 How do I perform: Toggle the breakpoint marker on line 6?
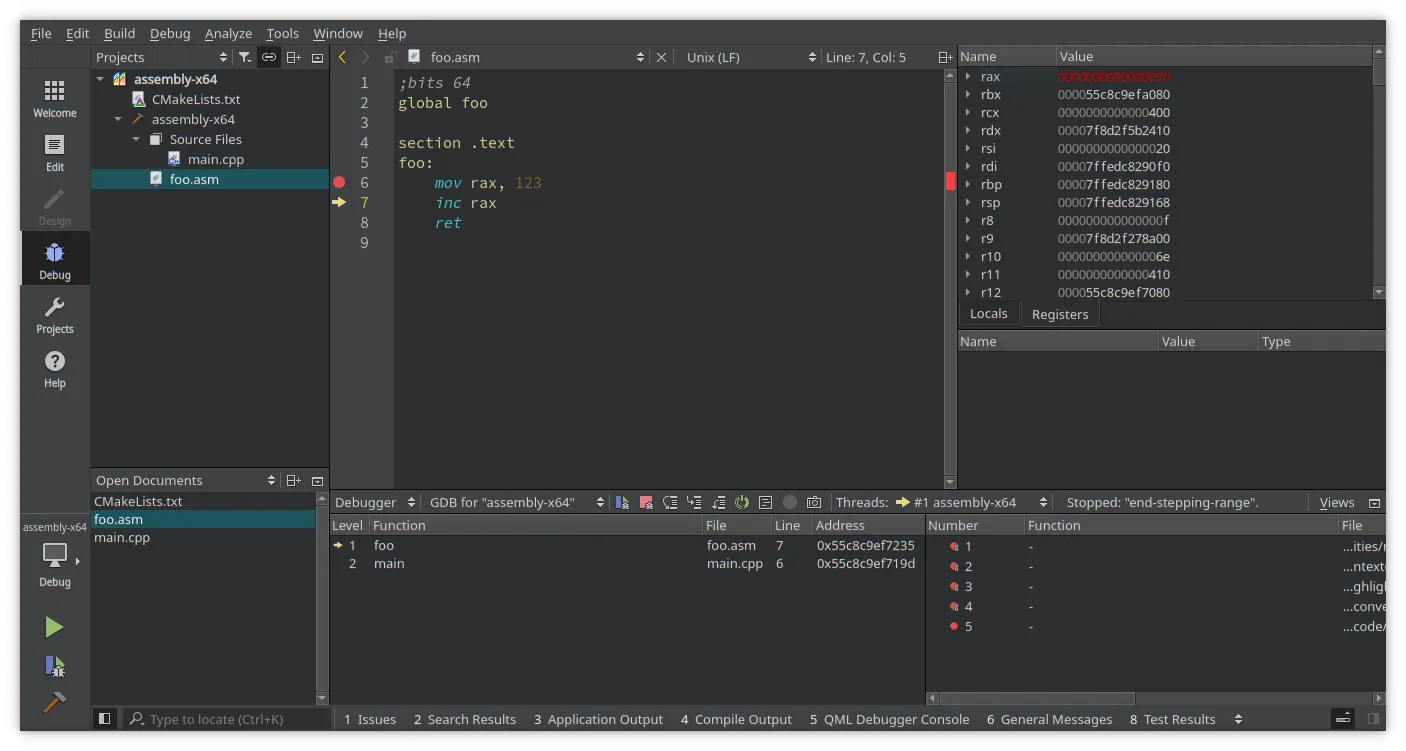click(x=339, y=183)
